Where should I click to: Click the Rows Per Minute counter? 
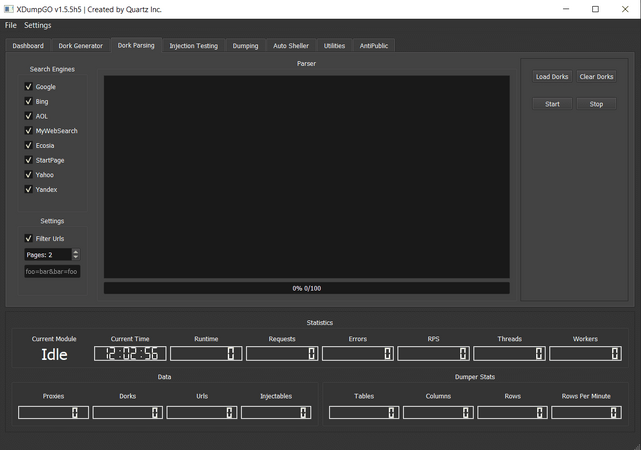pos(586,412)
